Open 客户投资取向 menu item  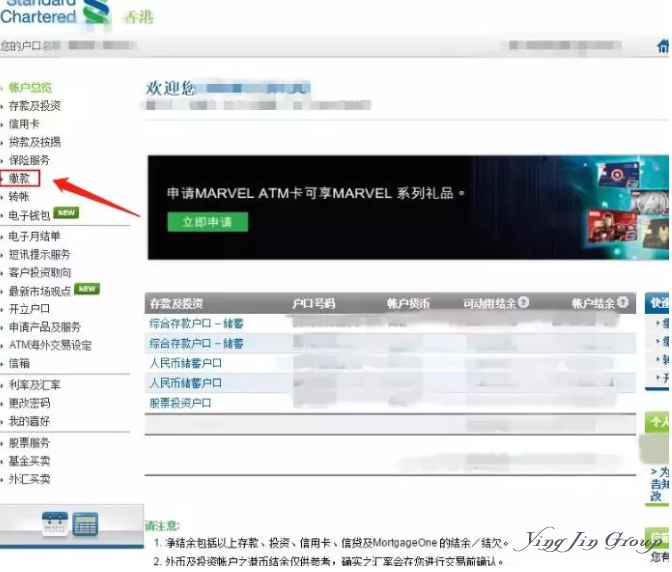click(40, 273)
